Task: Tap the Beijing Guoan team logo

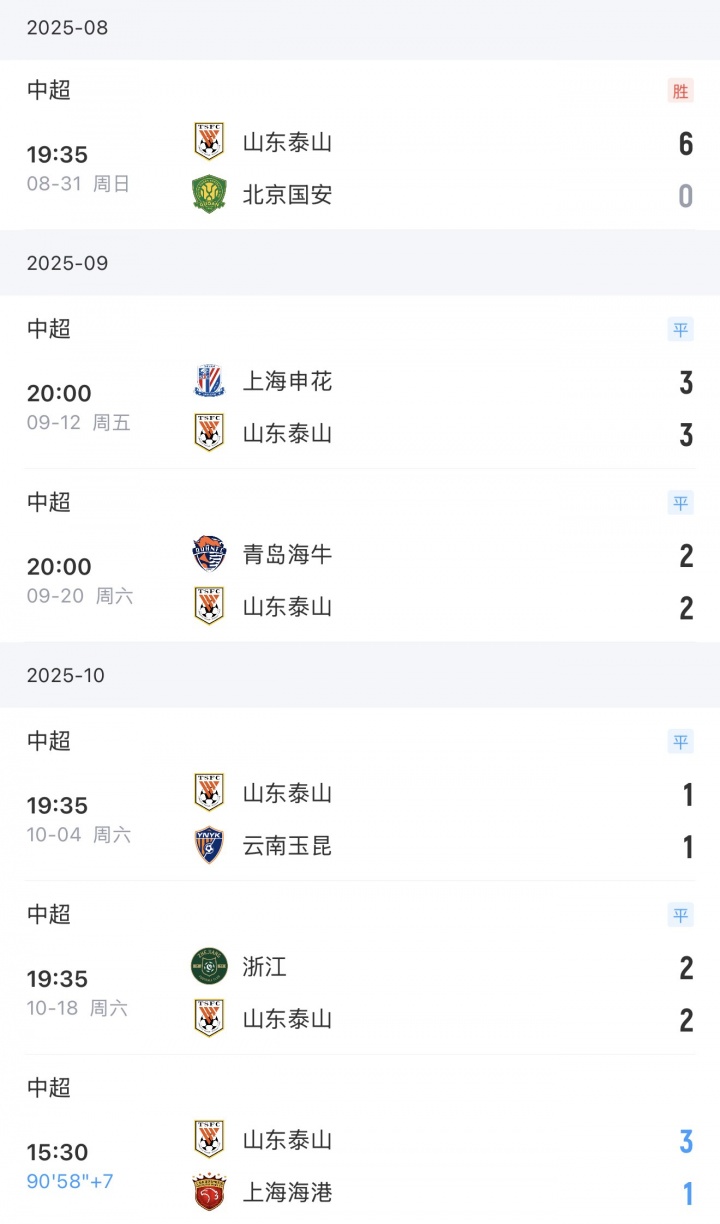Action: [209, 194]
